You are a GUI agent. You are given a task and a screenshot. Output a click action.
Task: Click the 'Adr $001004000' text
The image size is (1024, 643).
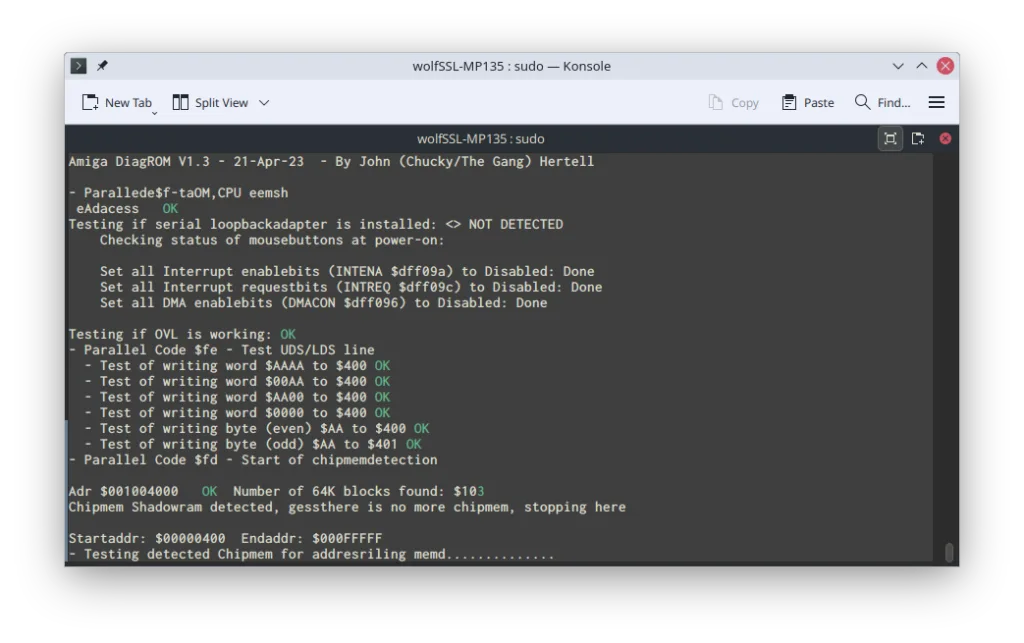pyautogui.click(x=123, y=490)
